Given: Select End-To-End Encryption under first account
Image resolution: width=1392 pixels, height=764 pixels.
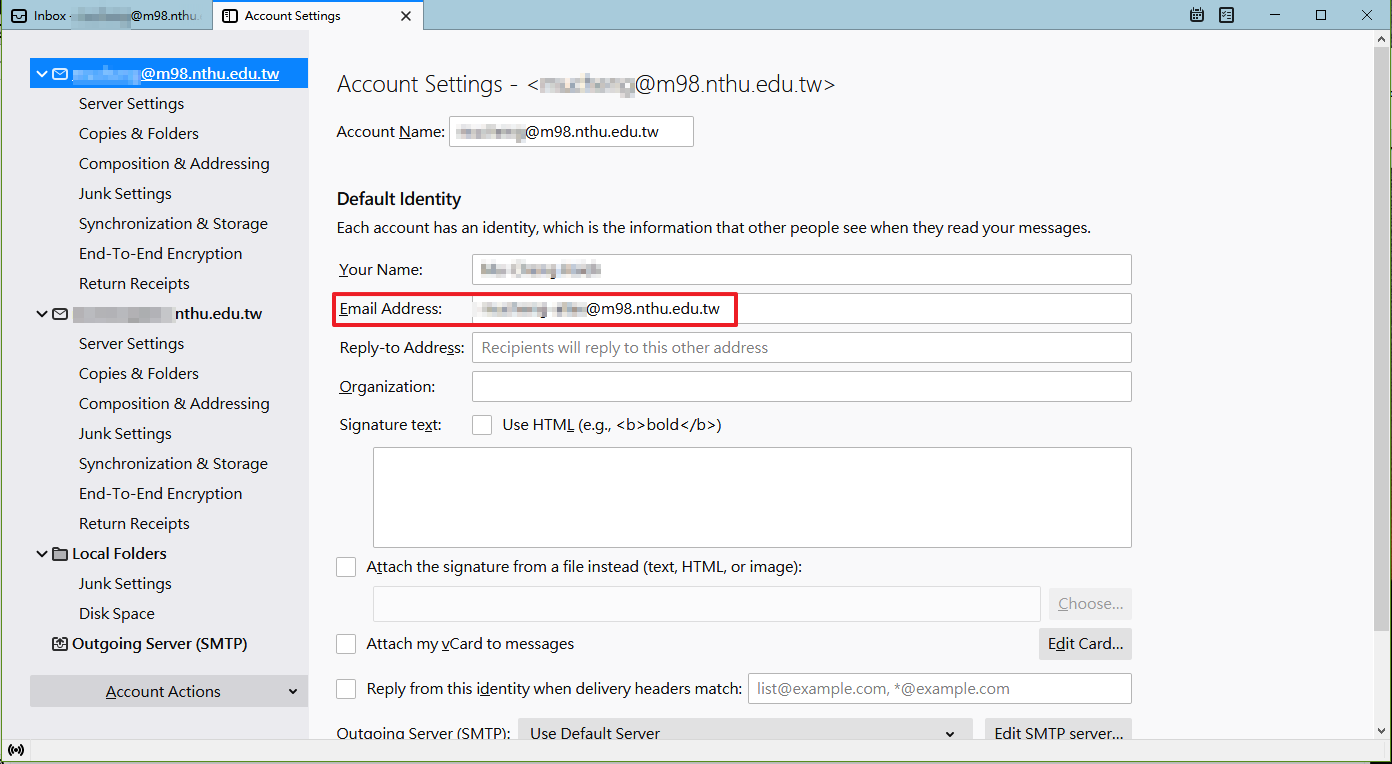Looking at the screenshot, I should 160,254.
